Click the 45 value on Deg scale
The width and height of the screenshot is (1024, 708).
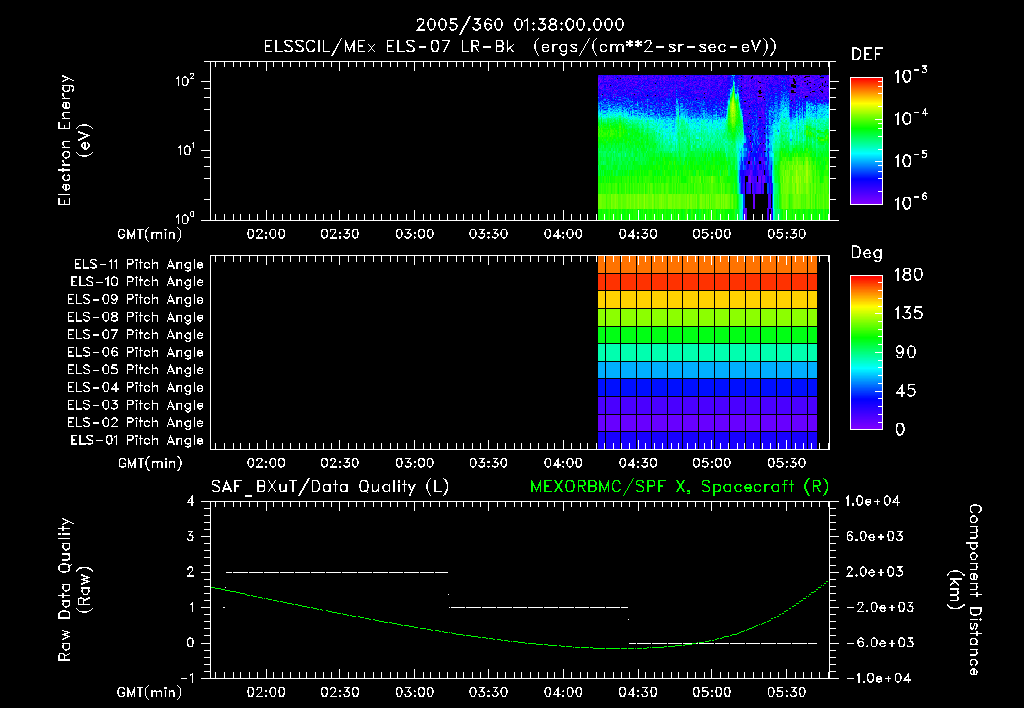(x=905, y=391)
